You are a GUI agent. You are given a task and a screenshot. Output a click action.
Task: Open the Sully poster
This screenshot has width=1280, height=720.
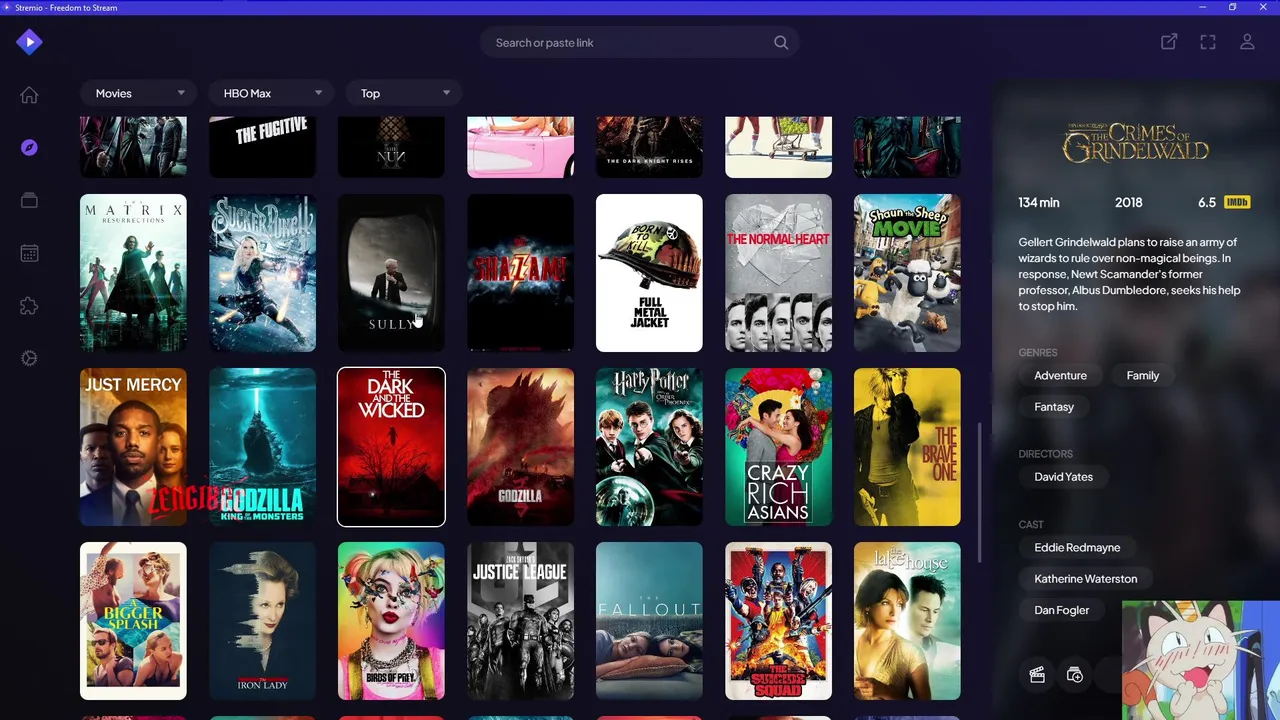[391, 273]
